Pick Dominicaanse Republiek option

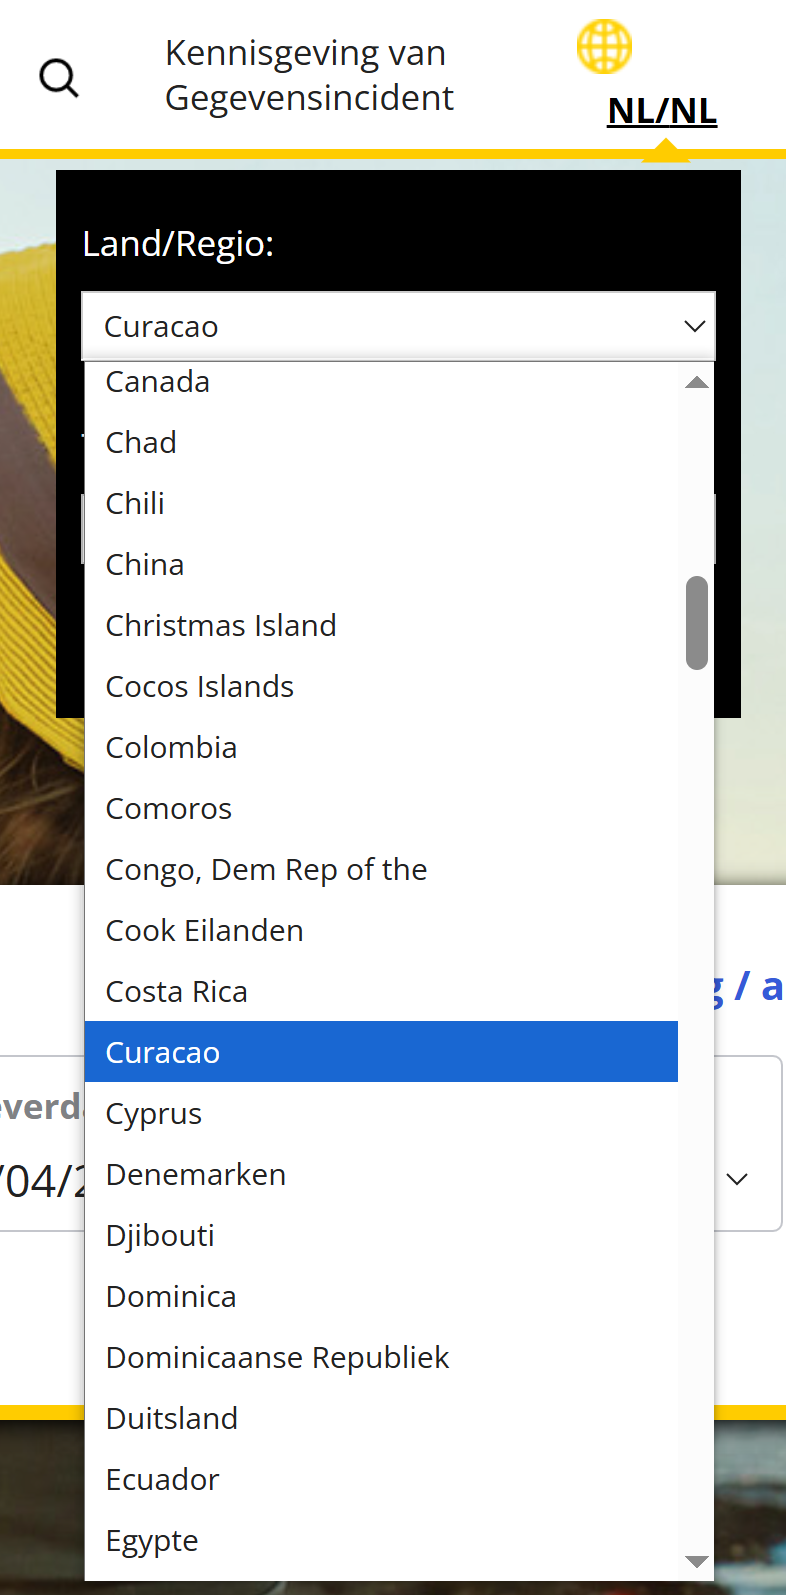pyautogui.click(x=278, y=1358)
